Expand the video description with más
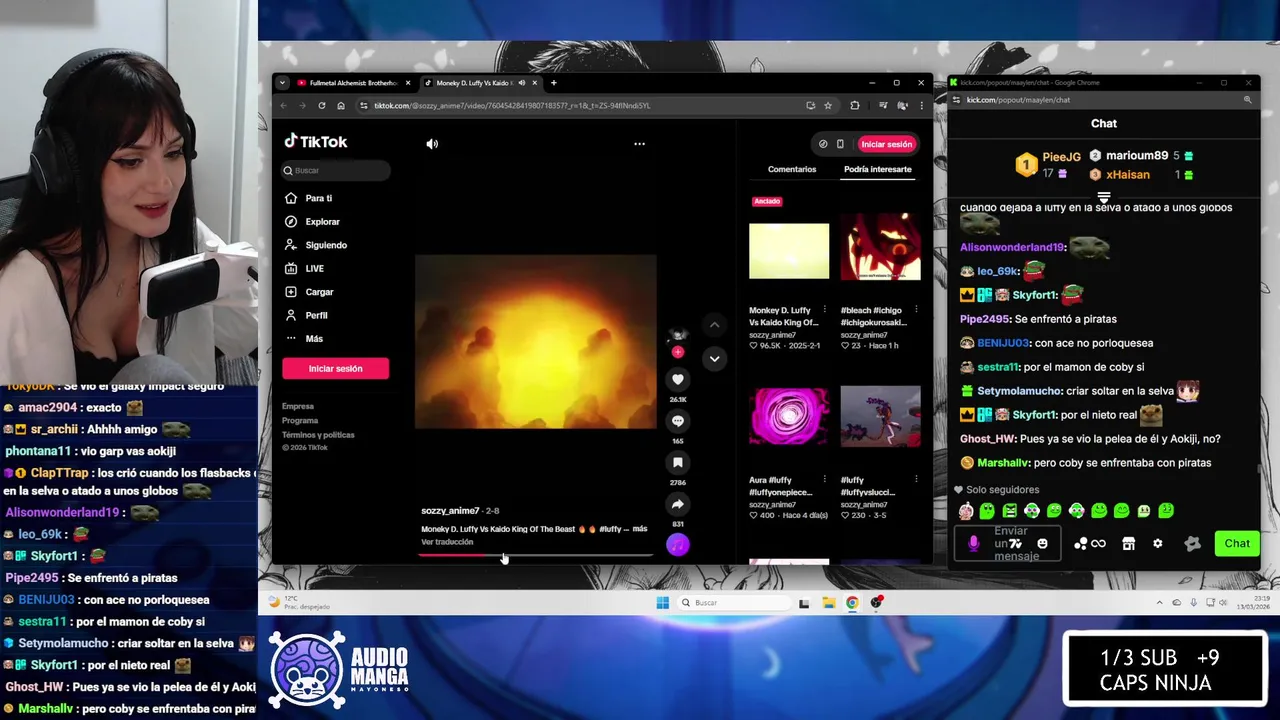 (640, 529)
